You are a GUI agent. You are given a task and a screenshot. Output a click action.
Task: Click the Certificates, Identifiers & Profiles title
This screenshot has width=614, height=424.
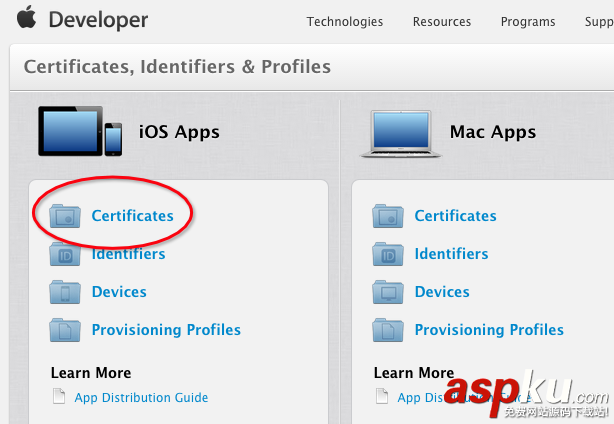(x=177, y=67)
